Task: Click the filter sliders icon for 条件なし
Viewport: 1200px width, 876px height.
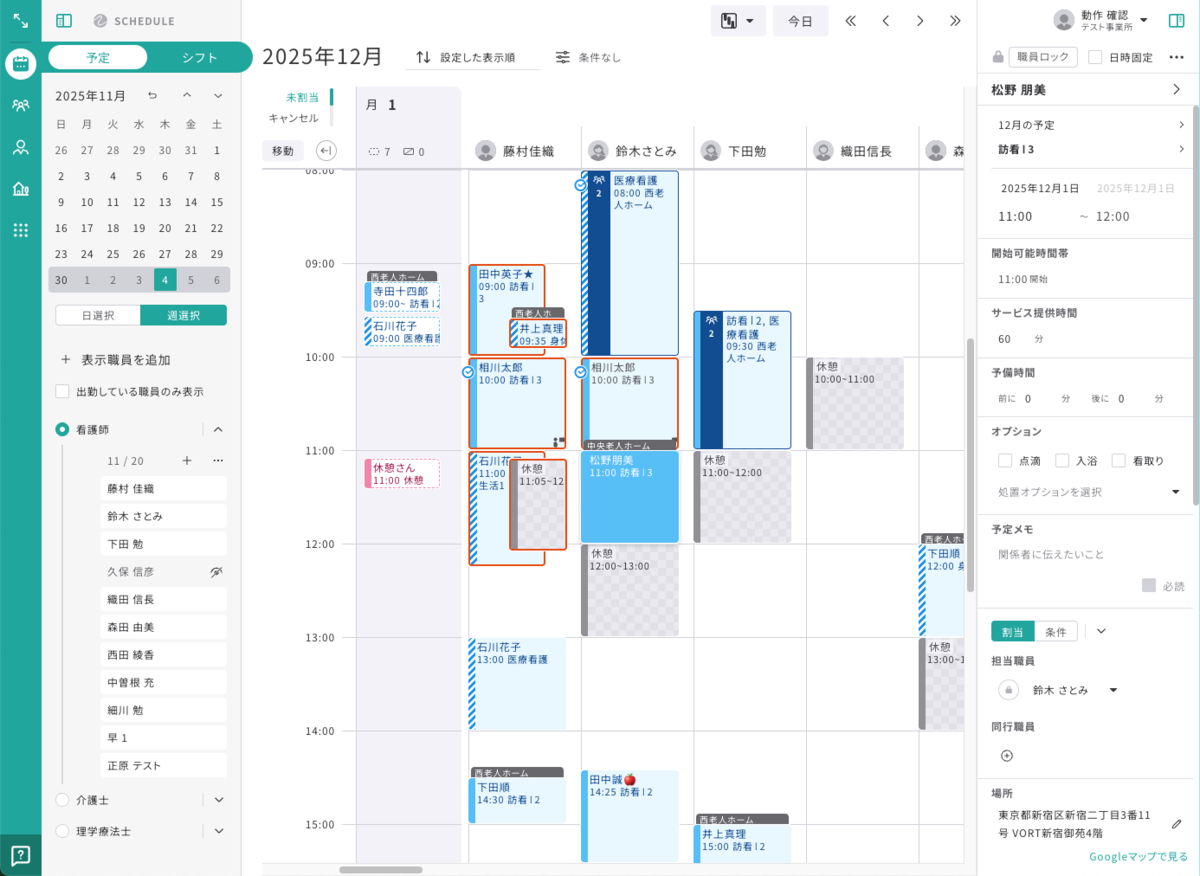Action: click(564, 57)
